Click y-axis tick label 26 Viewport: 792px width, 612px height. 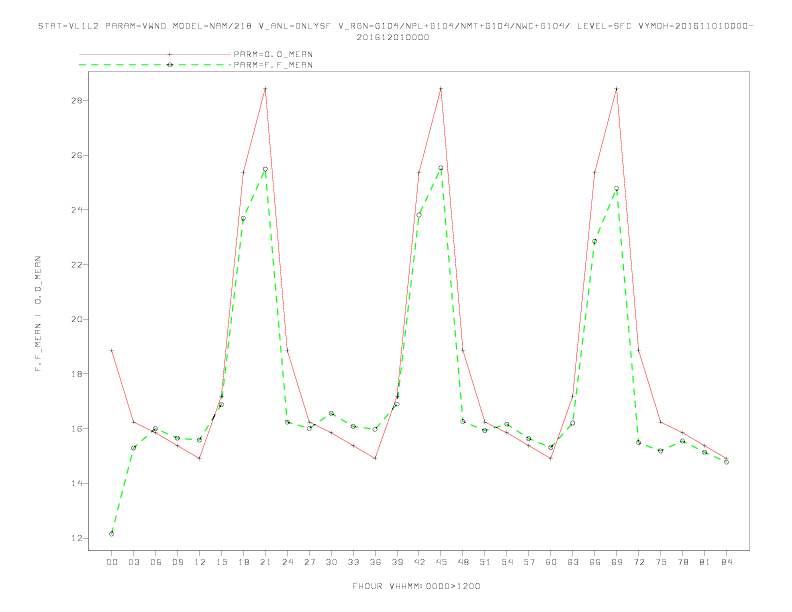[x=77, y=155]
